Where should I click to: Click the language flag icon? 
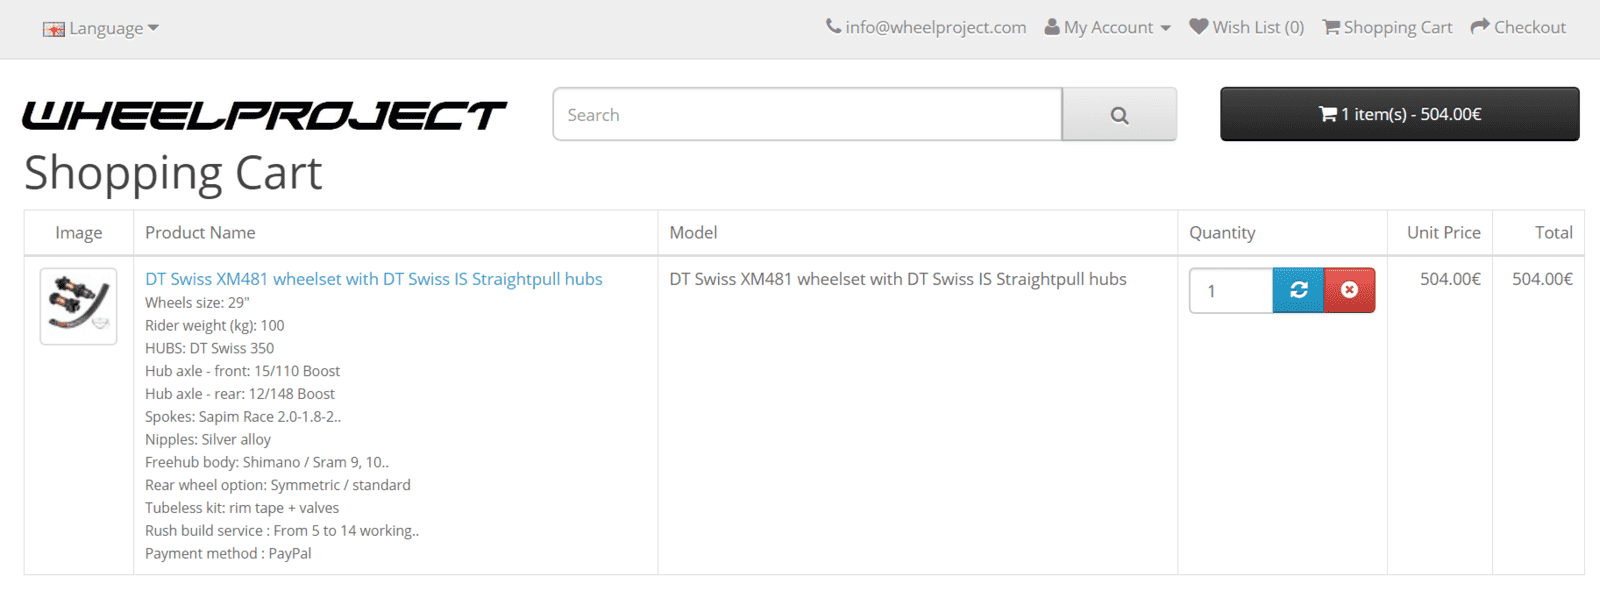(x=54, y=29)
